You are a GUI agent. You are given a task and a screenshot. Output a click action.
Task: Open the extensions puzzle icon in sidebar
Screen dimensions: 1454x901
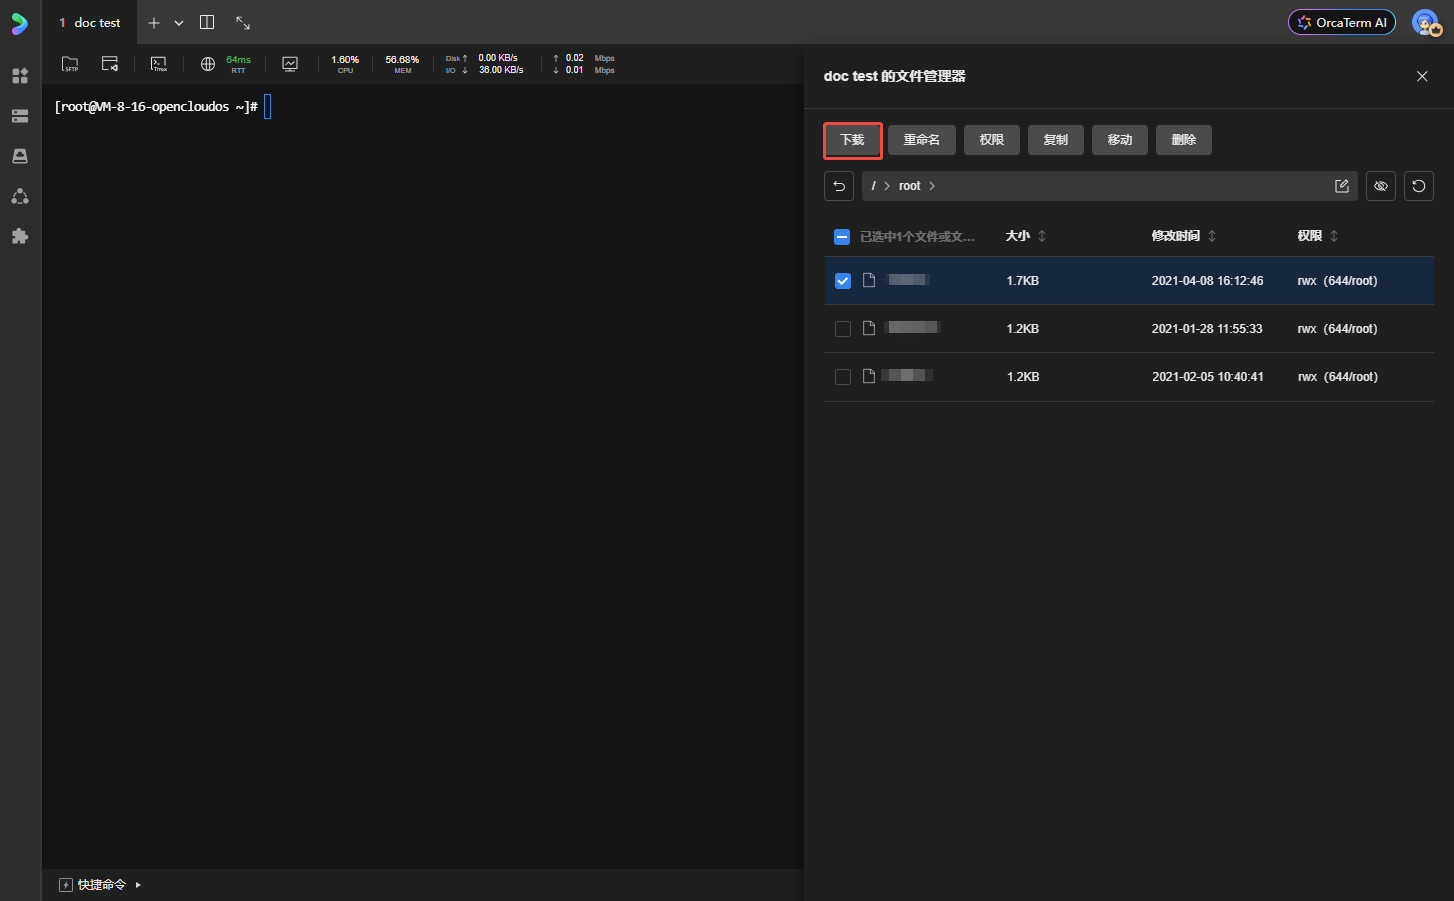click(x=20, y=236)
